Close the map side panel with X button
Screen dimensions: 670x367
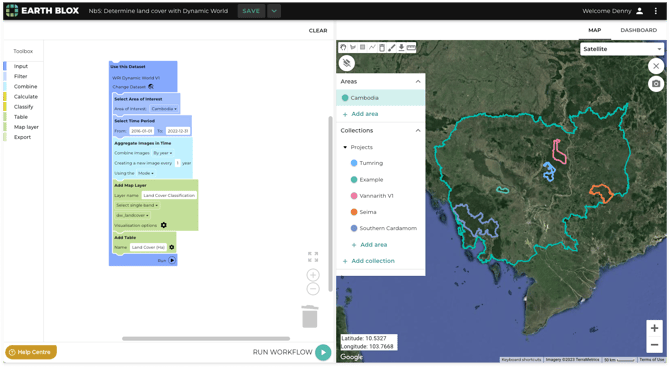(656, 66)
